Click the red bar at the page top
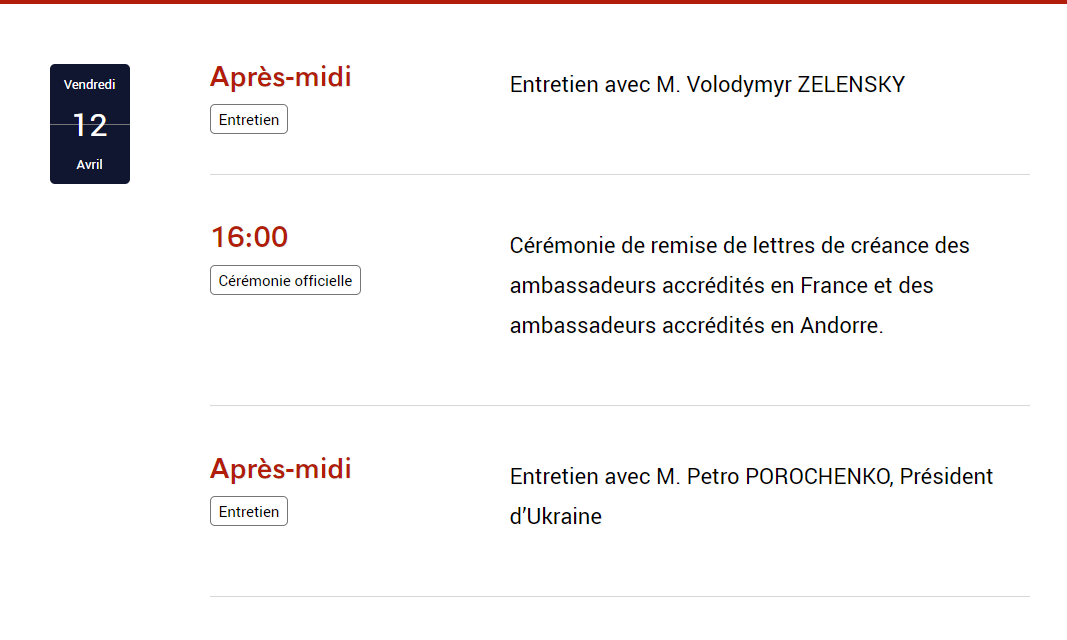The height and width of the screenshot is (640, 1067). pyautogui.click(x=533, y=2)
